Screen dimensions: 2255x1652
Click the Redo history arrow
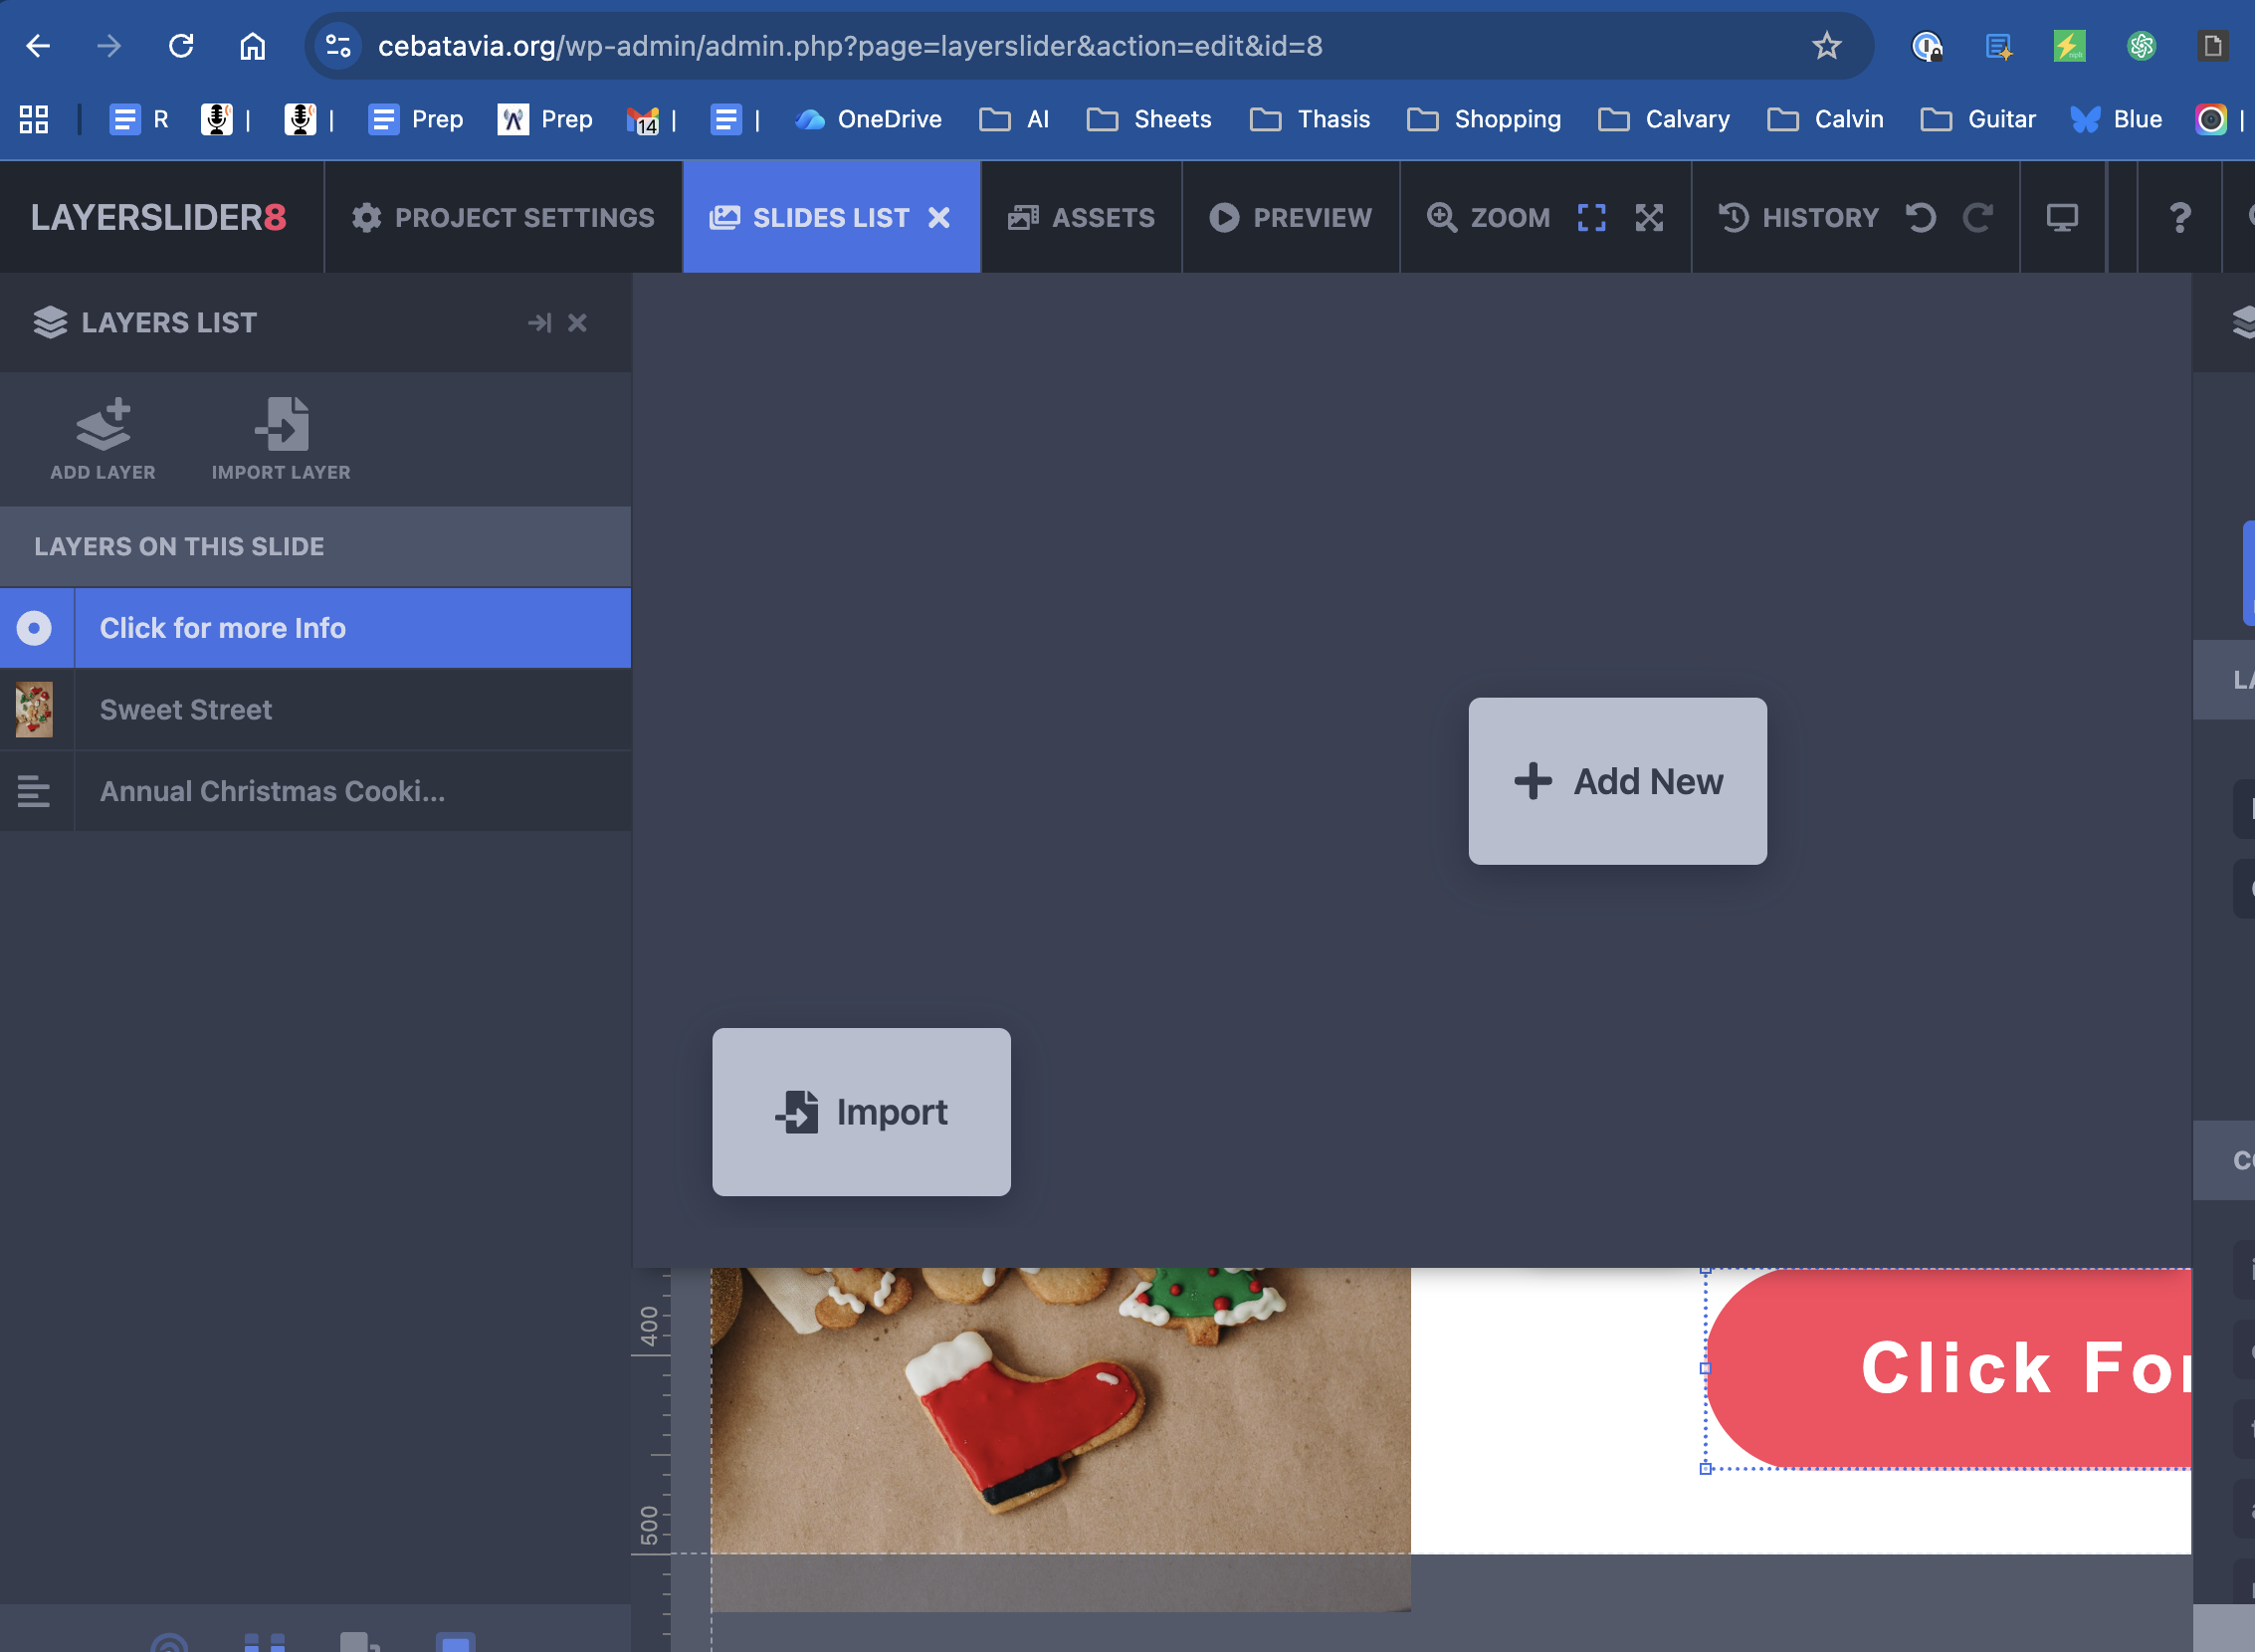click(1977, 217)
